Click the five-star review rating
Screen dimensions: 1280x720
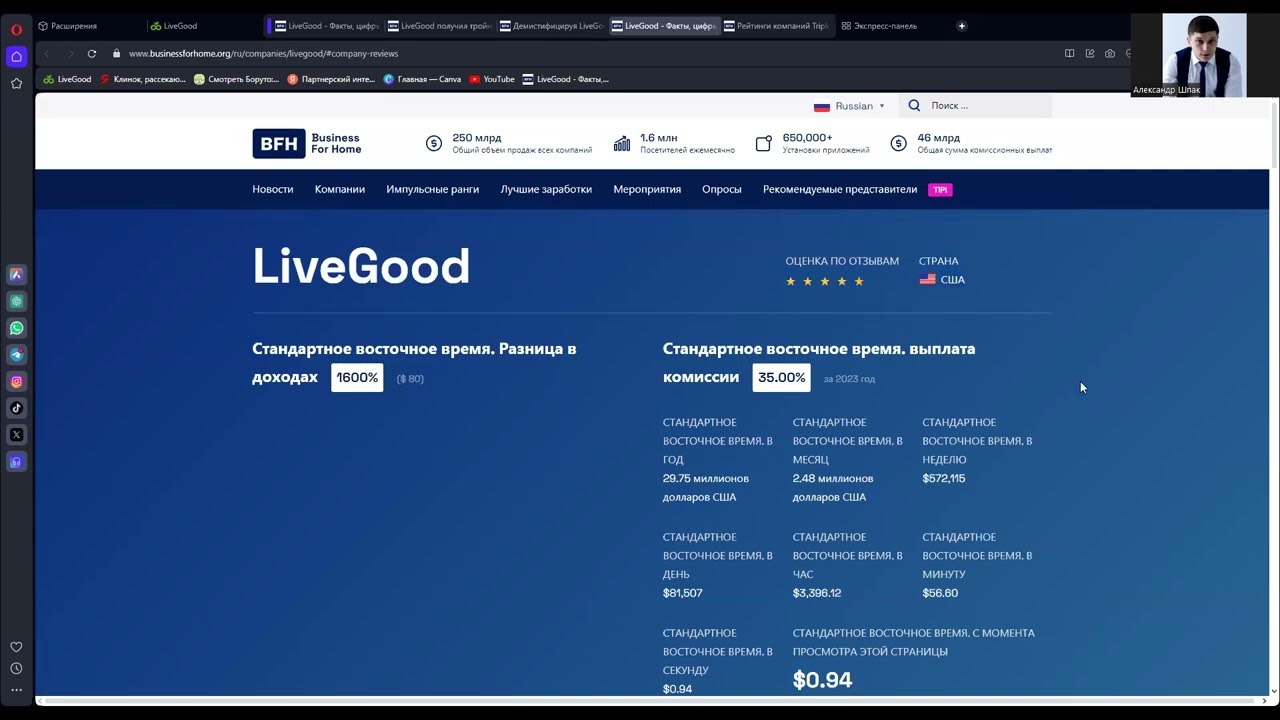tap(825, 281)
